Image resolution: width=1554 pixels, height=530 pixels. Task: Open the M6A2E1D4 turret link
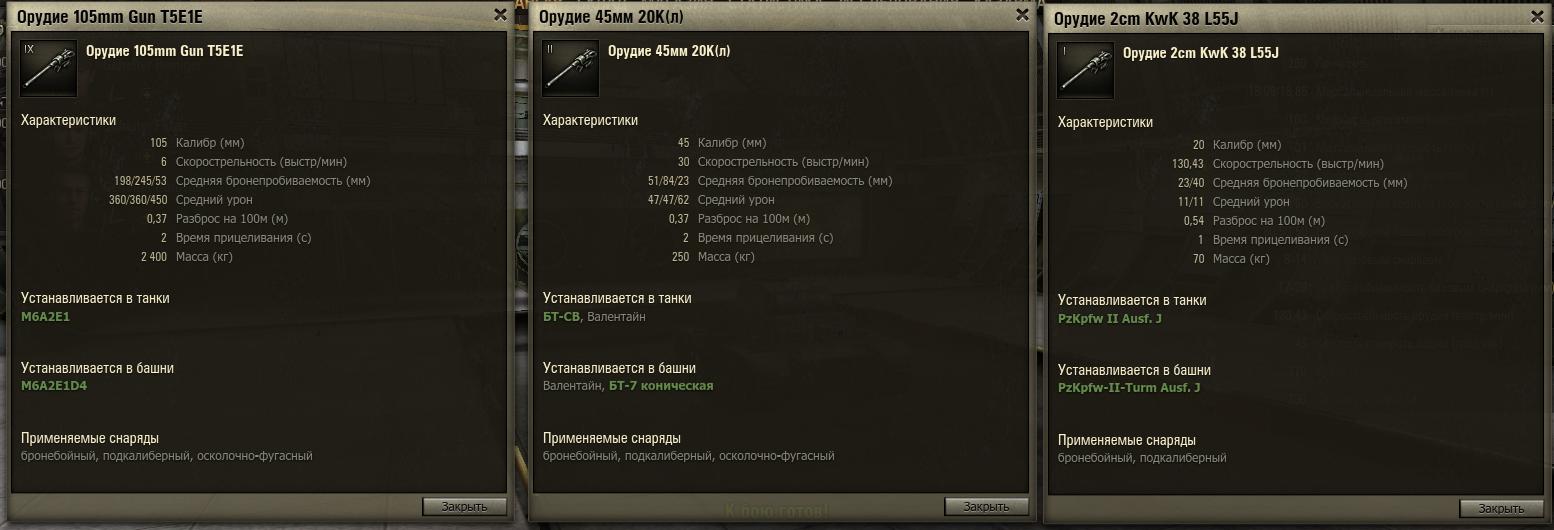(x=54, y=386)
